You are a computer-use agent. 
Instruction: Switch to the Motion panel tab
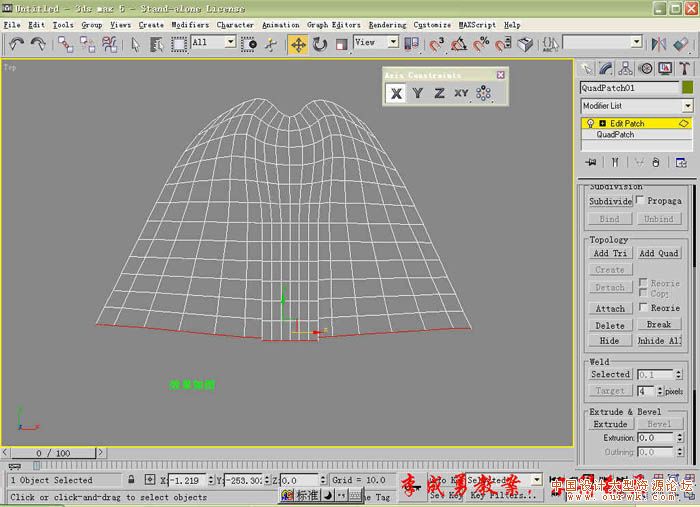[645, 68]
